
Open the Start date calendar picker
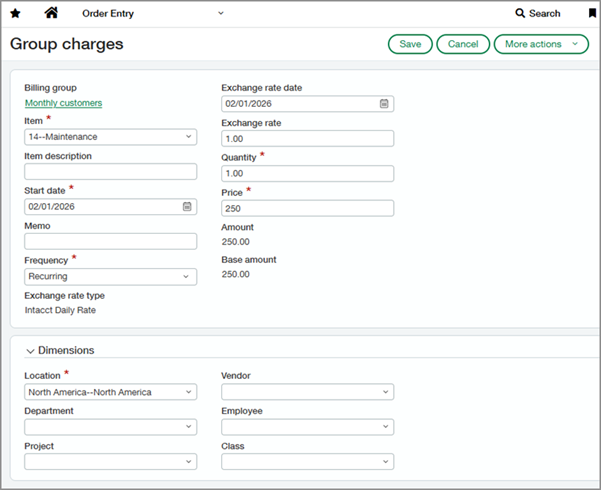tap(187, 207)
